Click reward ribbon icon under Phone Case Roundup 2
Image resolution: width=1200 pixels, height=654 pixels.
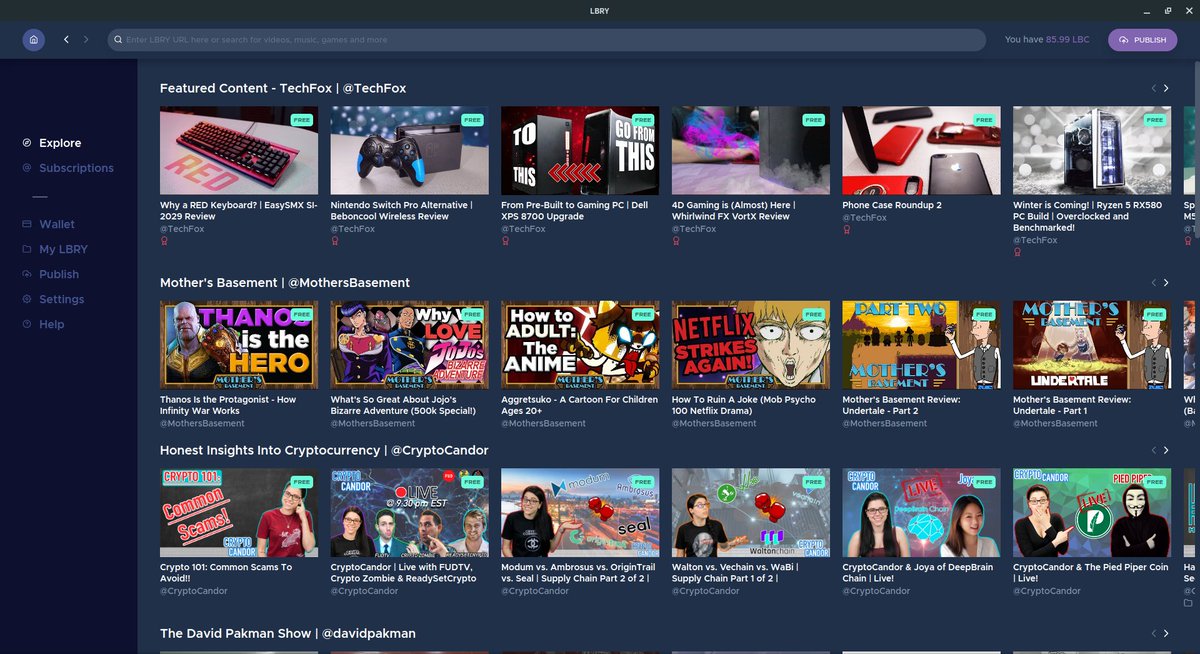point(847,229)
